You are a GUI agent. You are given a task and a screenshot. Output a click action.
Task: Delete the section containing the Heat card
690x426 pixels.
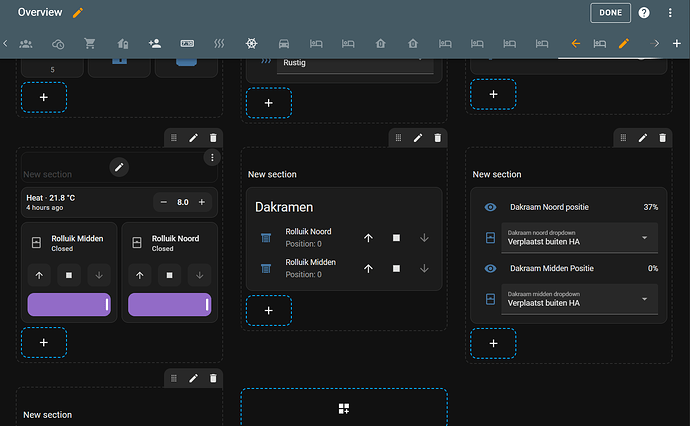213,138
